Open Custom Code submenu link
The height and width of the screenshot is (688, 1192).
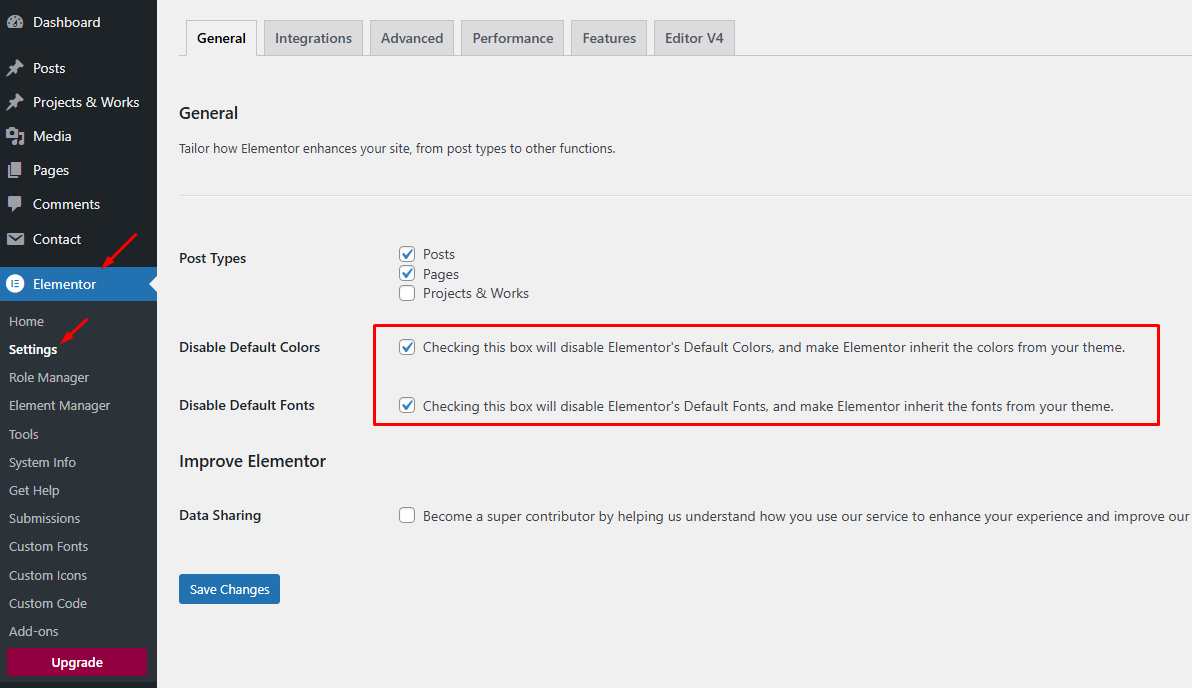coord(48,604)
